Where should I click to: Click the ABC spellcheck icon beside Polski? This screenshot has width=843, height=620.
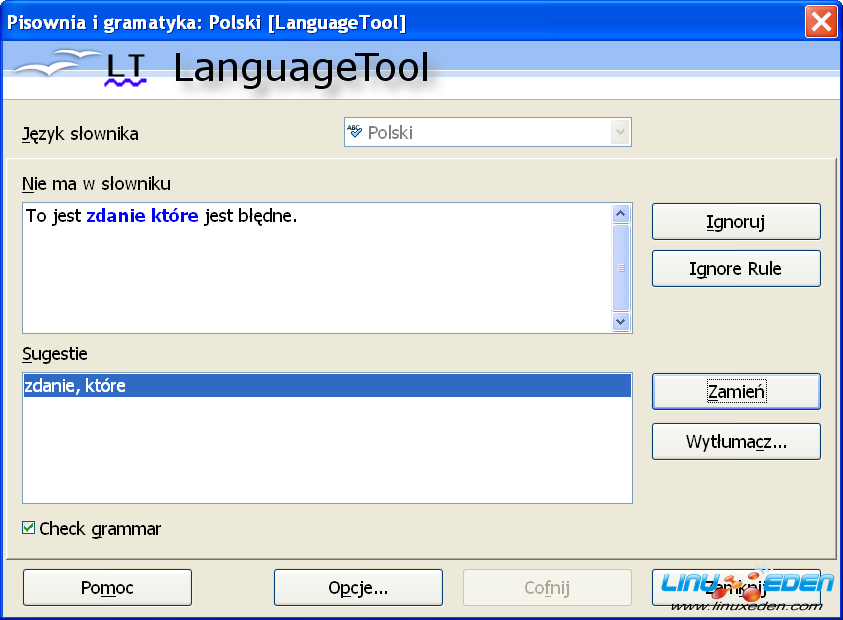(x=355, y=132)
